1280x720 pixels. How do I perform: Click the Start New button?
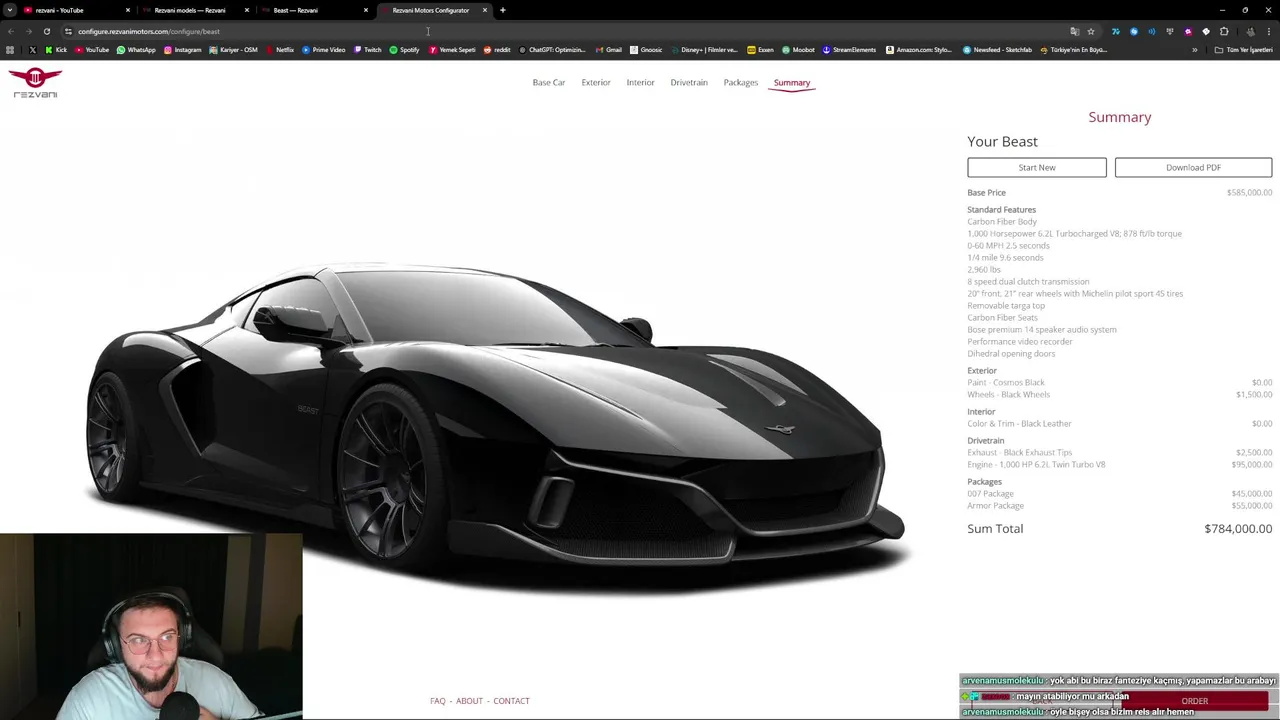click(x=1037, y=168)
